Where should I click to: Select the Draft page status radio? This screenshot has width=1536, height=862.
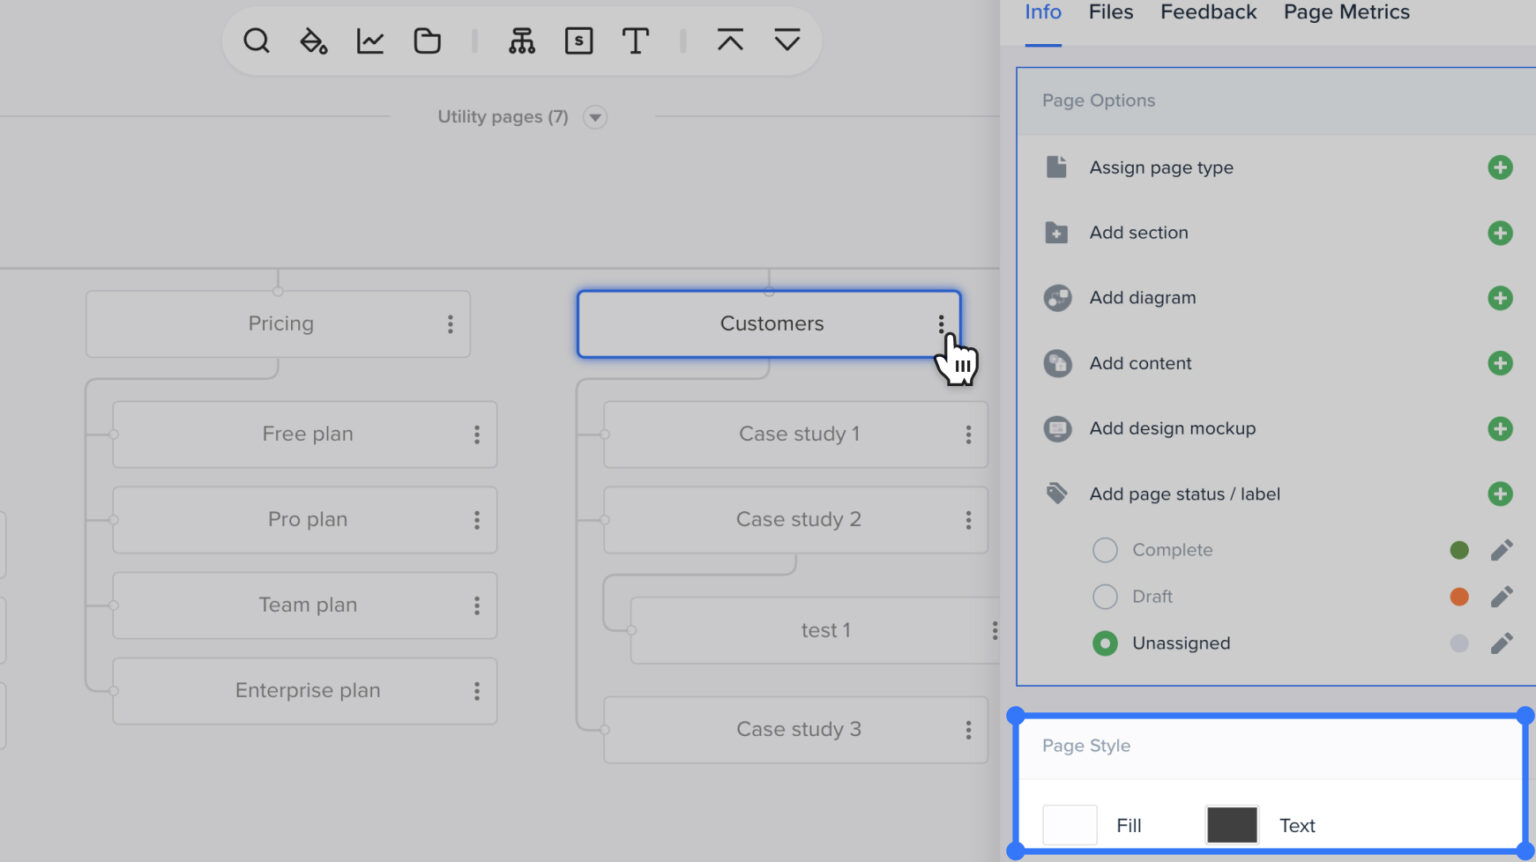(1105, 596)
